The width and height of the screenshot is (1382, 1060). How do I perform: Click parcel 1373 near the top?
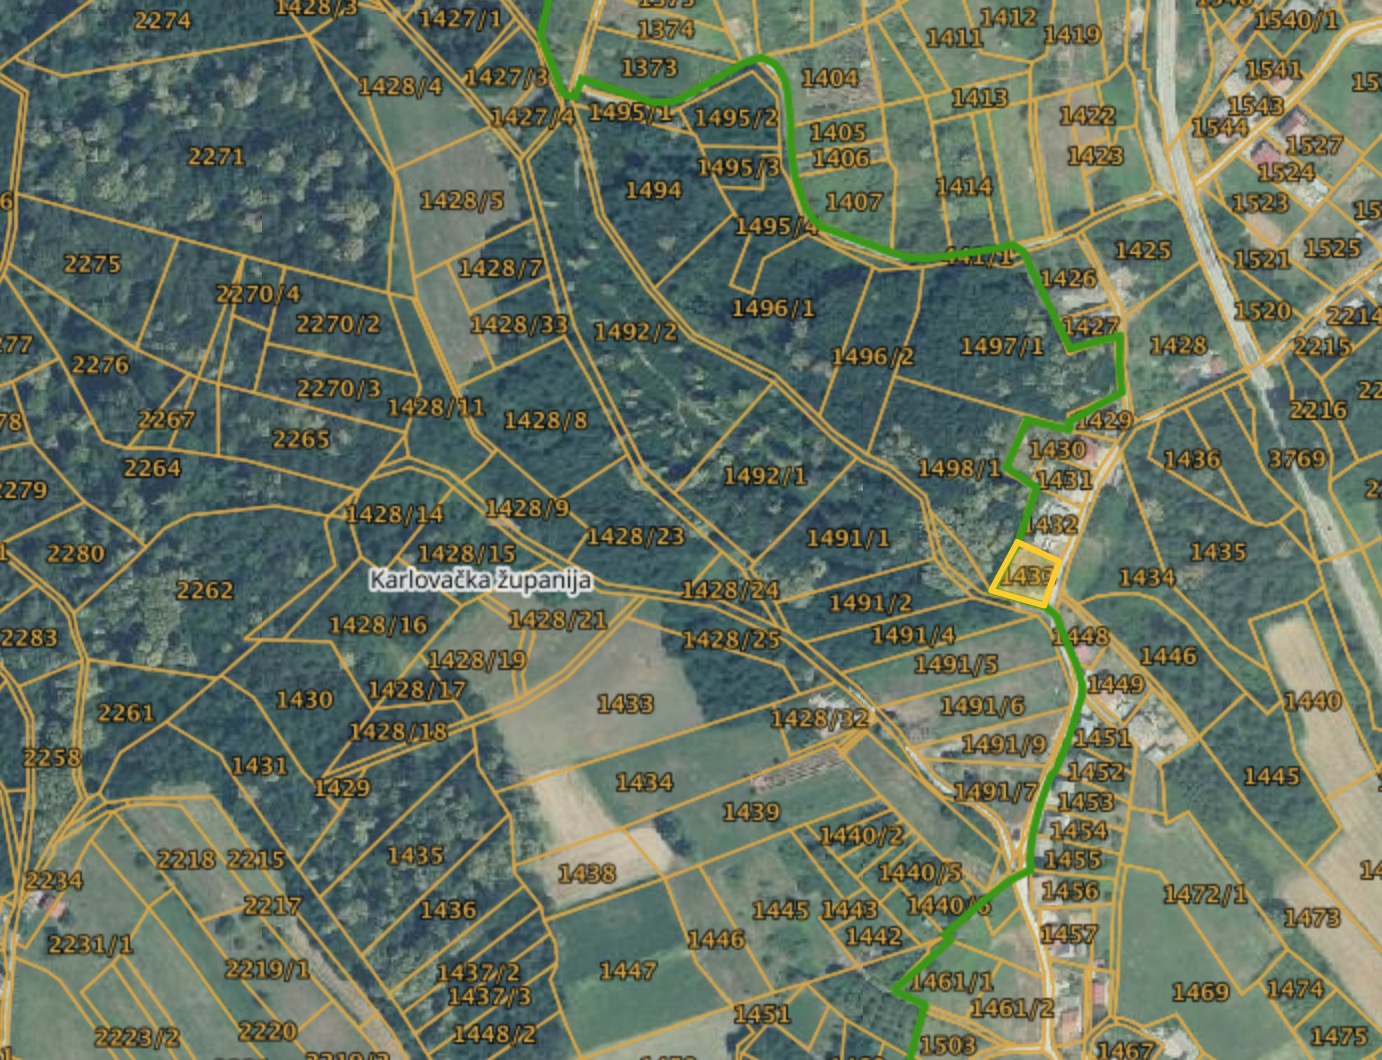coord(649,68)
